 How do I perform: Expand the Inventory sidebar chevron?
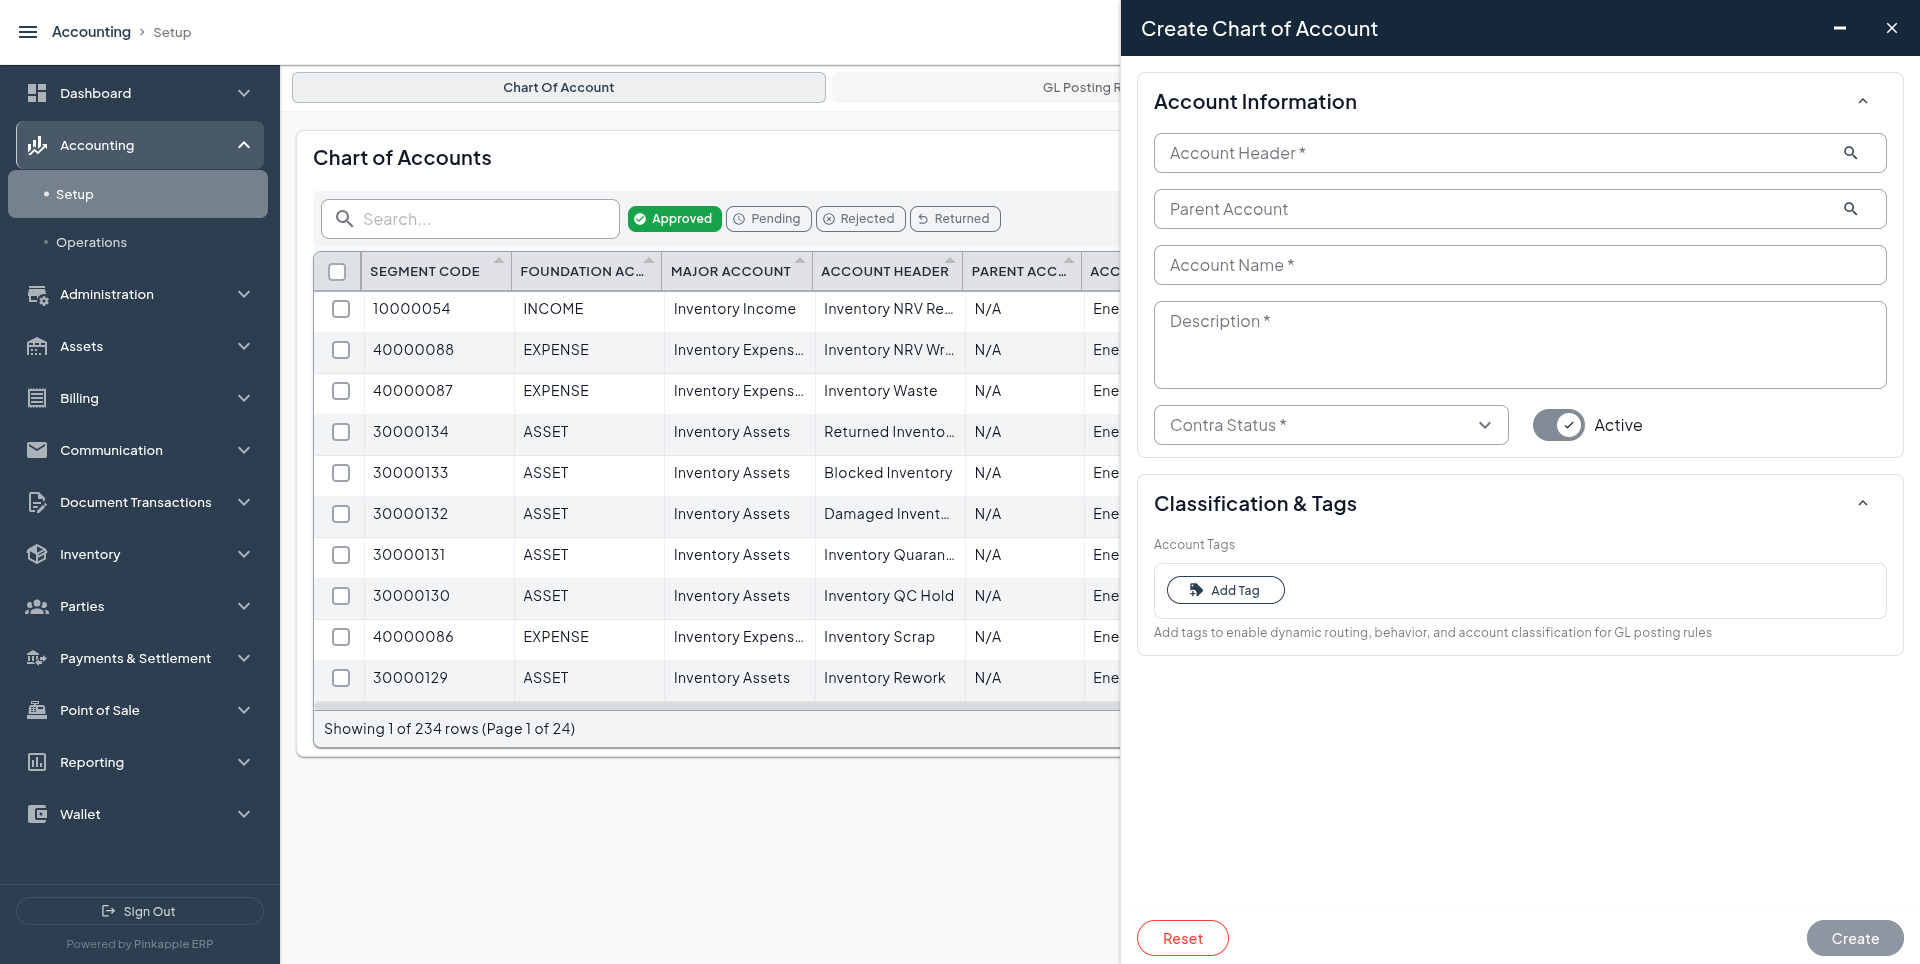tap(244, 554)
